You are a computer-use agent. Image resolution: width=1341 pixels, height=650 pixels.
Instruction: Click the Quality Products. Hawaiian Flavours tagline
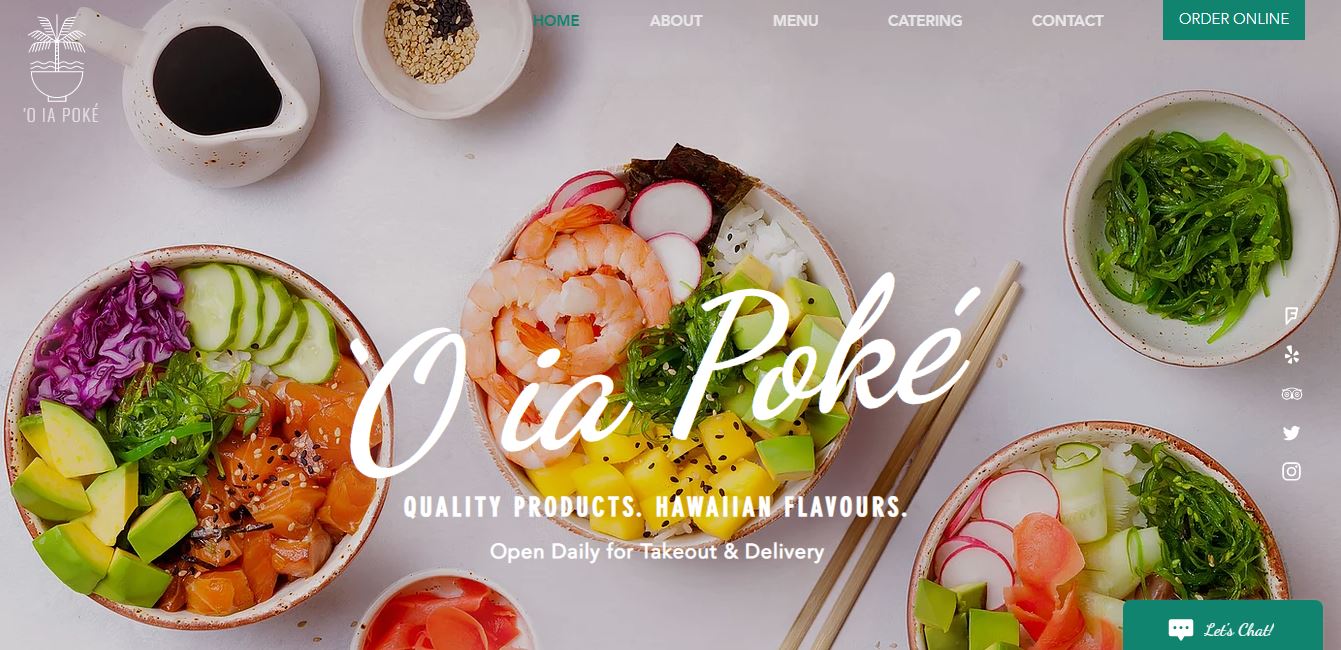click(656, 507)
